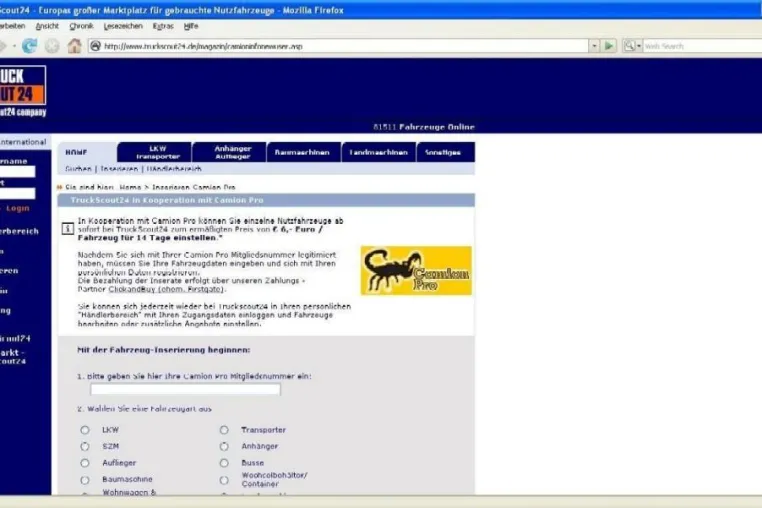Screen dimensions: 762x508
Task: Select the SZM radio button
Action: [x=85, y=447]
